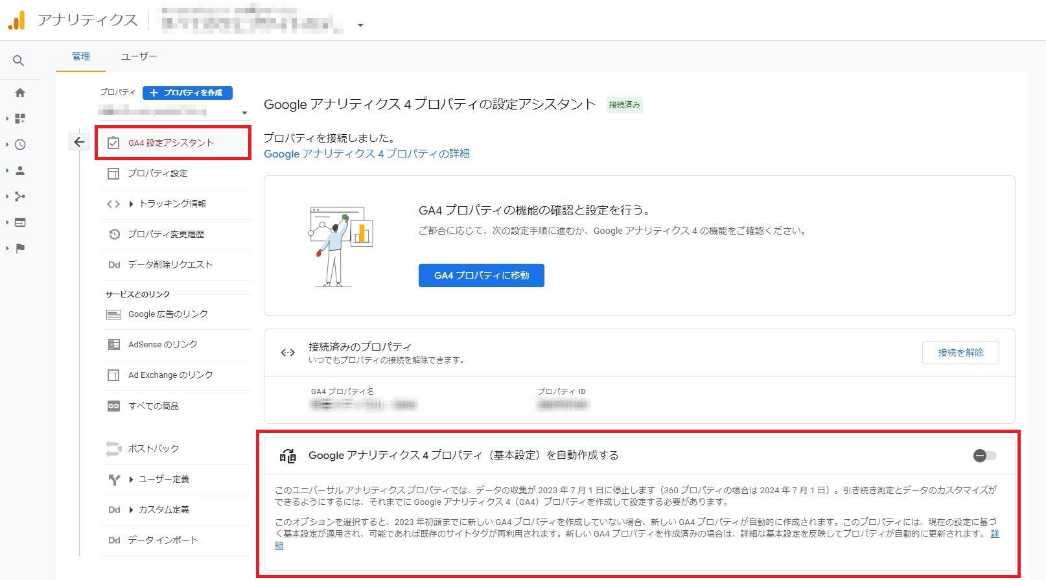Expand the カスタム定義 section

131,510
